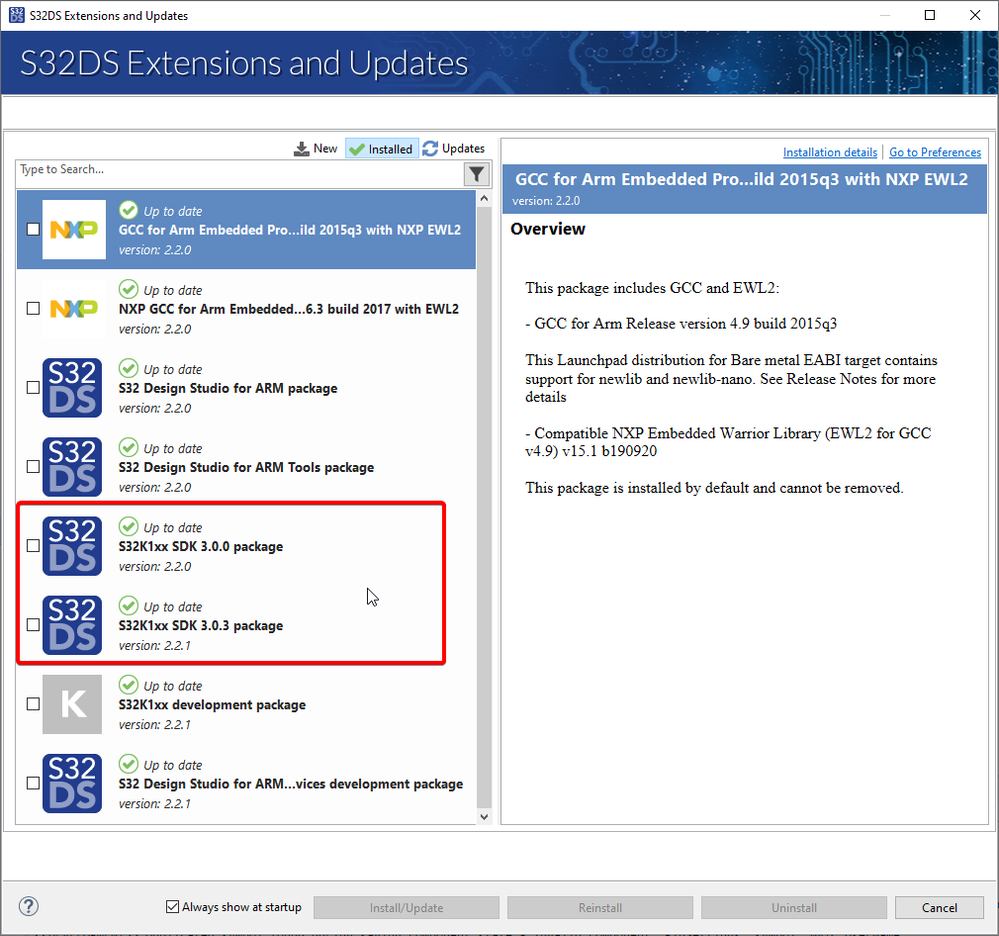Click the Cancel button
The height and width of the screenshot is (936, 999).
click(x=939, y=907)
